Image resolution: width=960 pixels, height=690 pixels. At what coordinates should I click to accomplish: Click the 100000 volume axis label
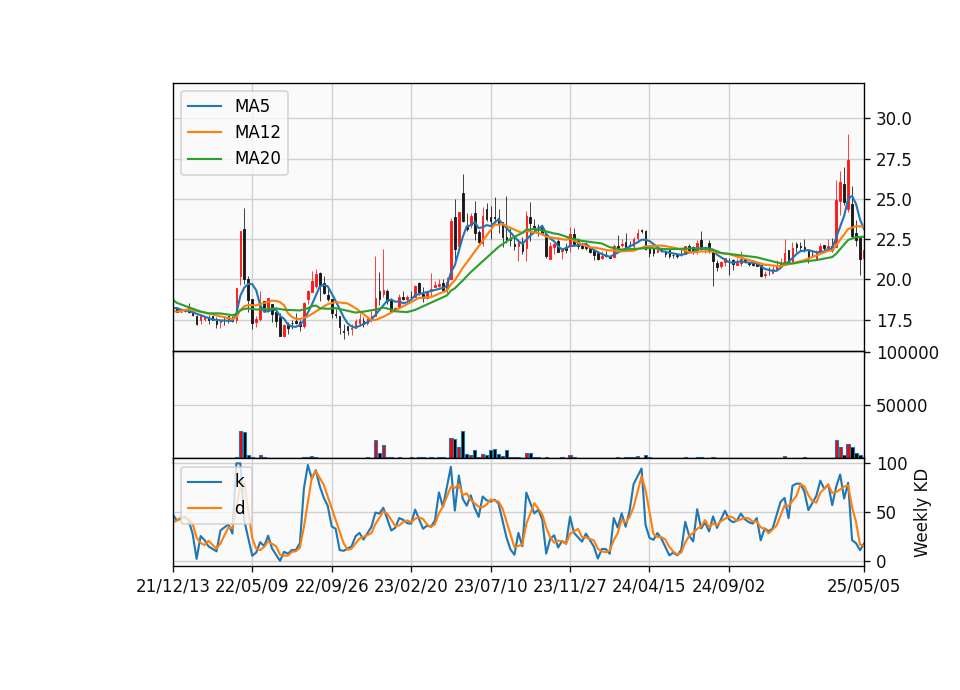point(907,353)
